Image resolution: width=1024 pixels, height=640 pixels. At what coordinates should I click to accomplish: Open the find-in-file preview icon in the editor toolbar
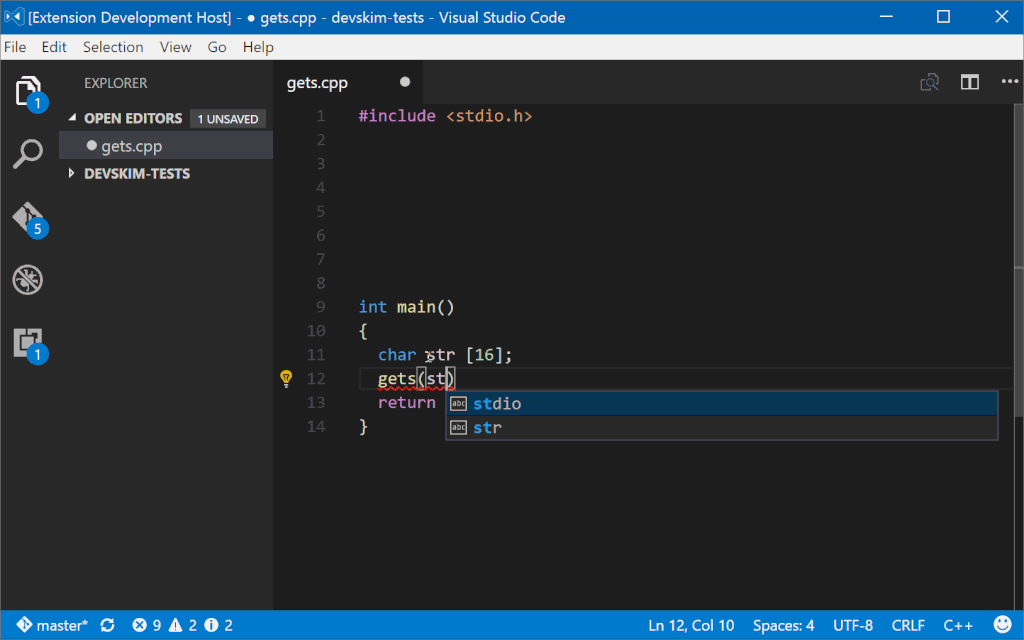[929, 82]
